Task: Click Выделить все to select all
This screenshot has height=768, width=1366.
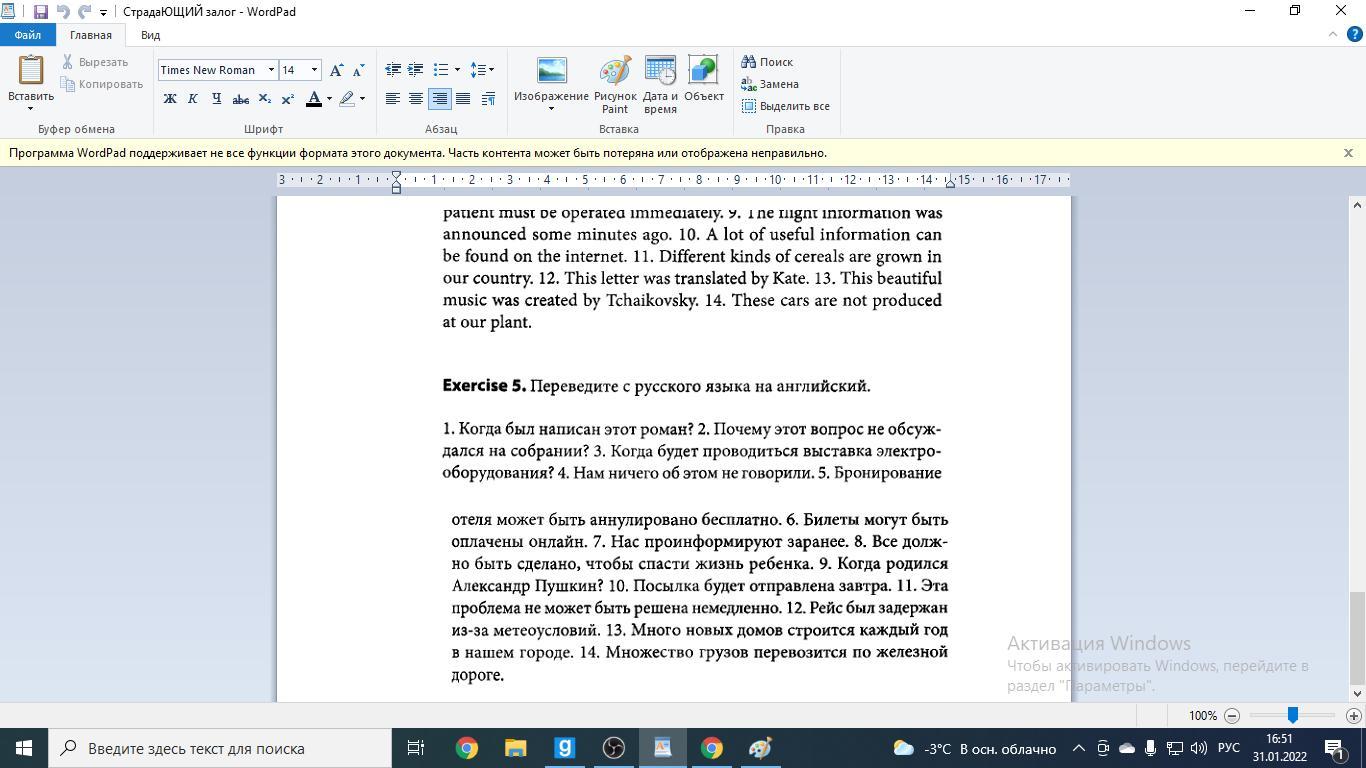Action: [x=786, y=106]
